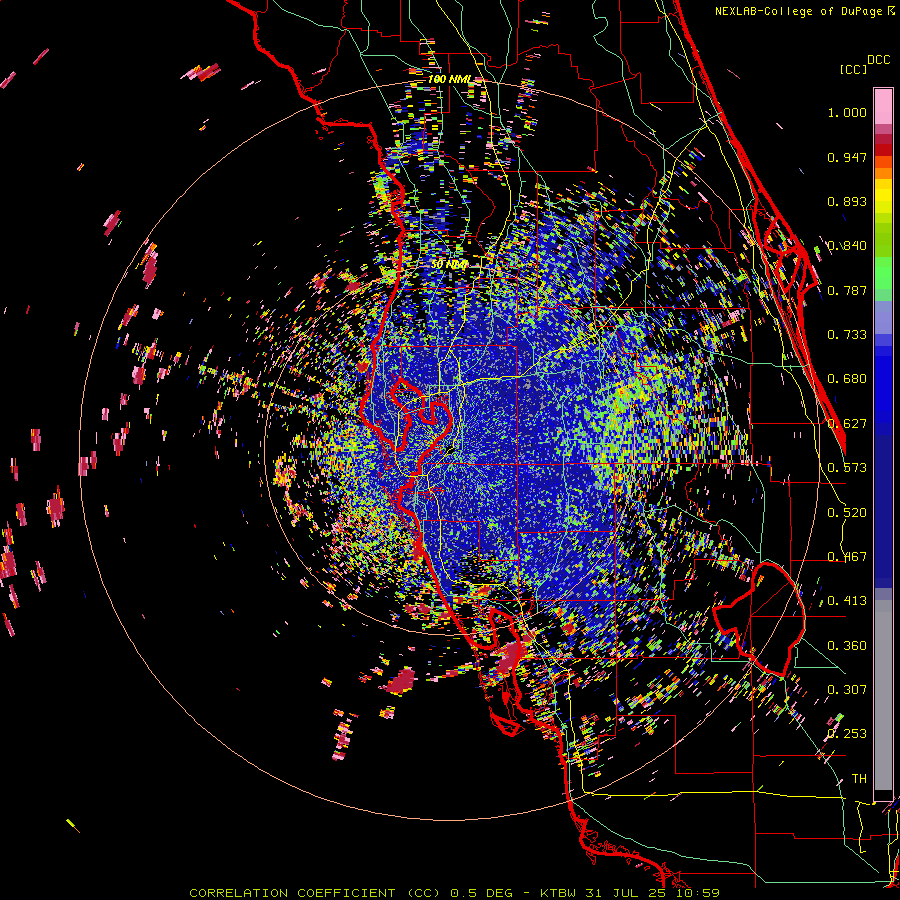This screenshot has height=900, width=900.
Task: Select the 0.947 legend value
Action: [x=847, y=157]
